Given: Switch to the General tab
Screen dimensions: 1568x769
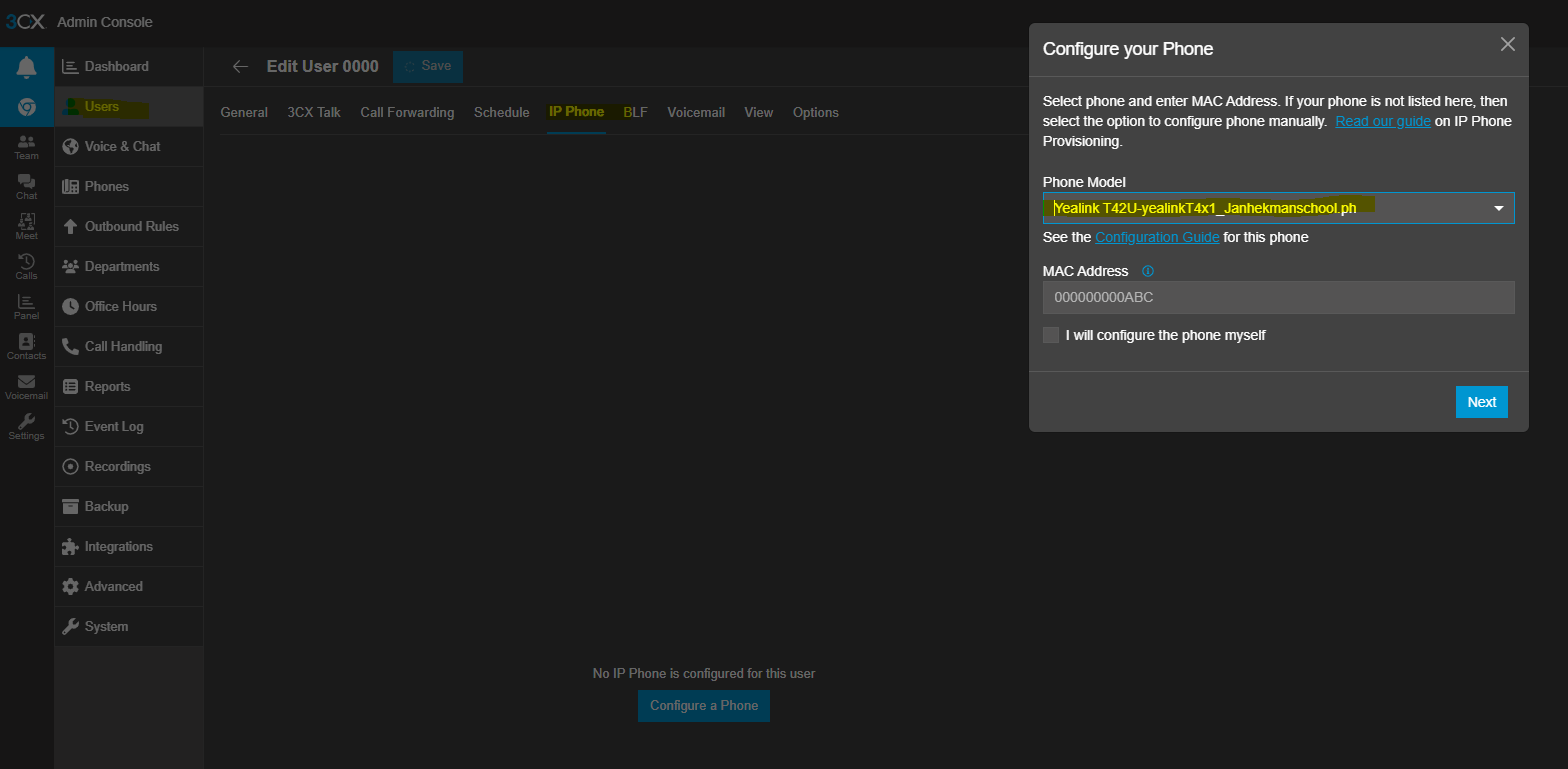Looking at the screenshot, I should (244, 112).
